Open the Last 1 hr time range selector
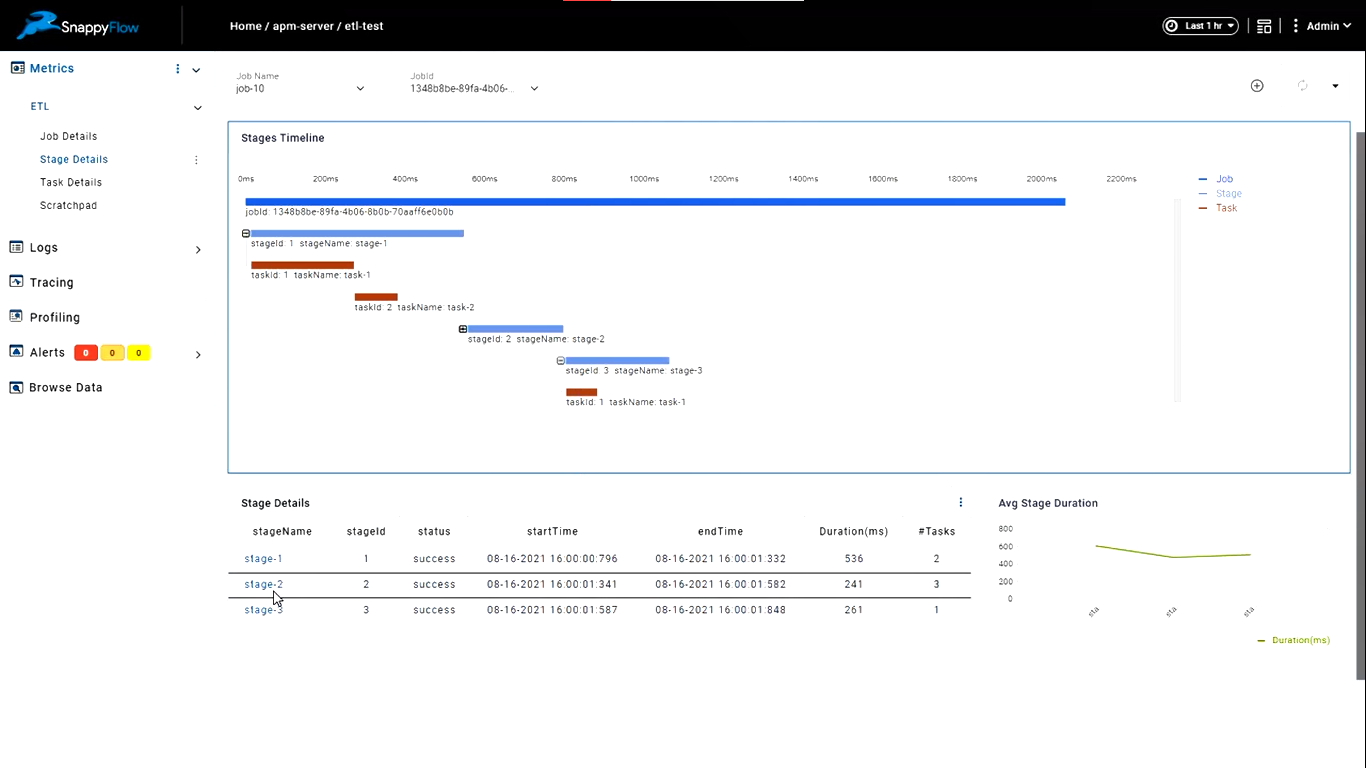Image resolution: width=1366 pixels, height=768 pixels. tap(1200, 26)
